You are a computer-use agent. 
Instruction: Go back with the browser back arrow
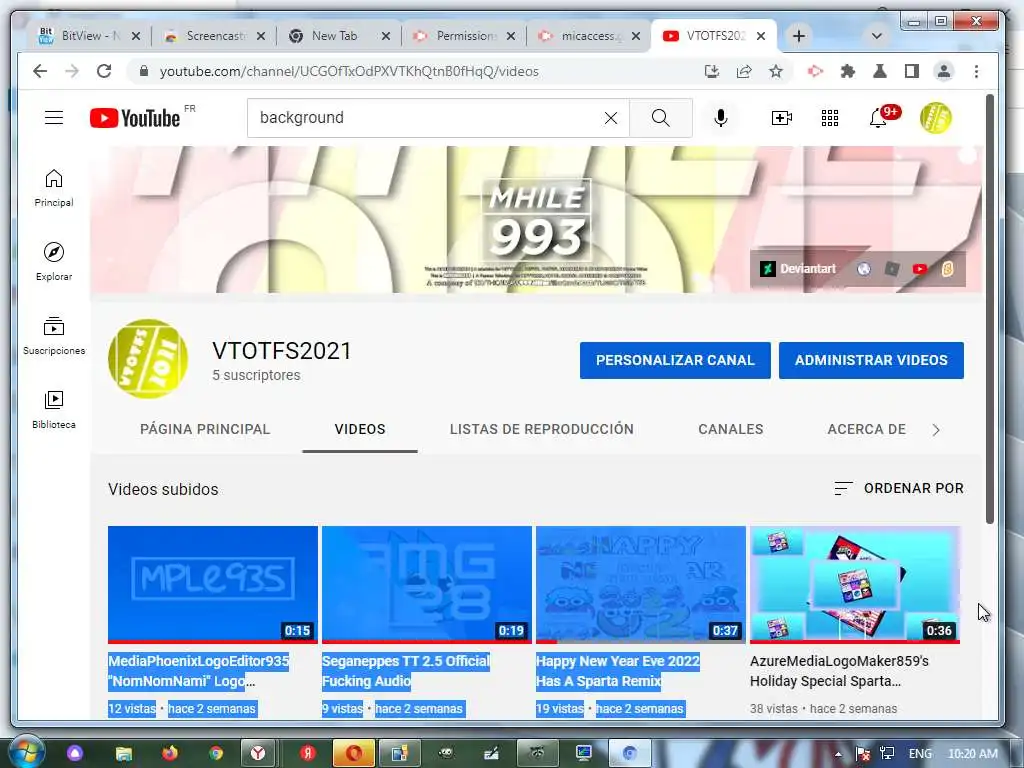40,71
